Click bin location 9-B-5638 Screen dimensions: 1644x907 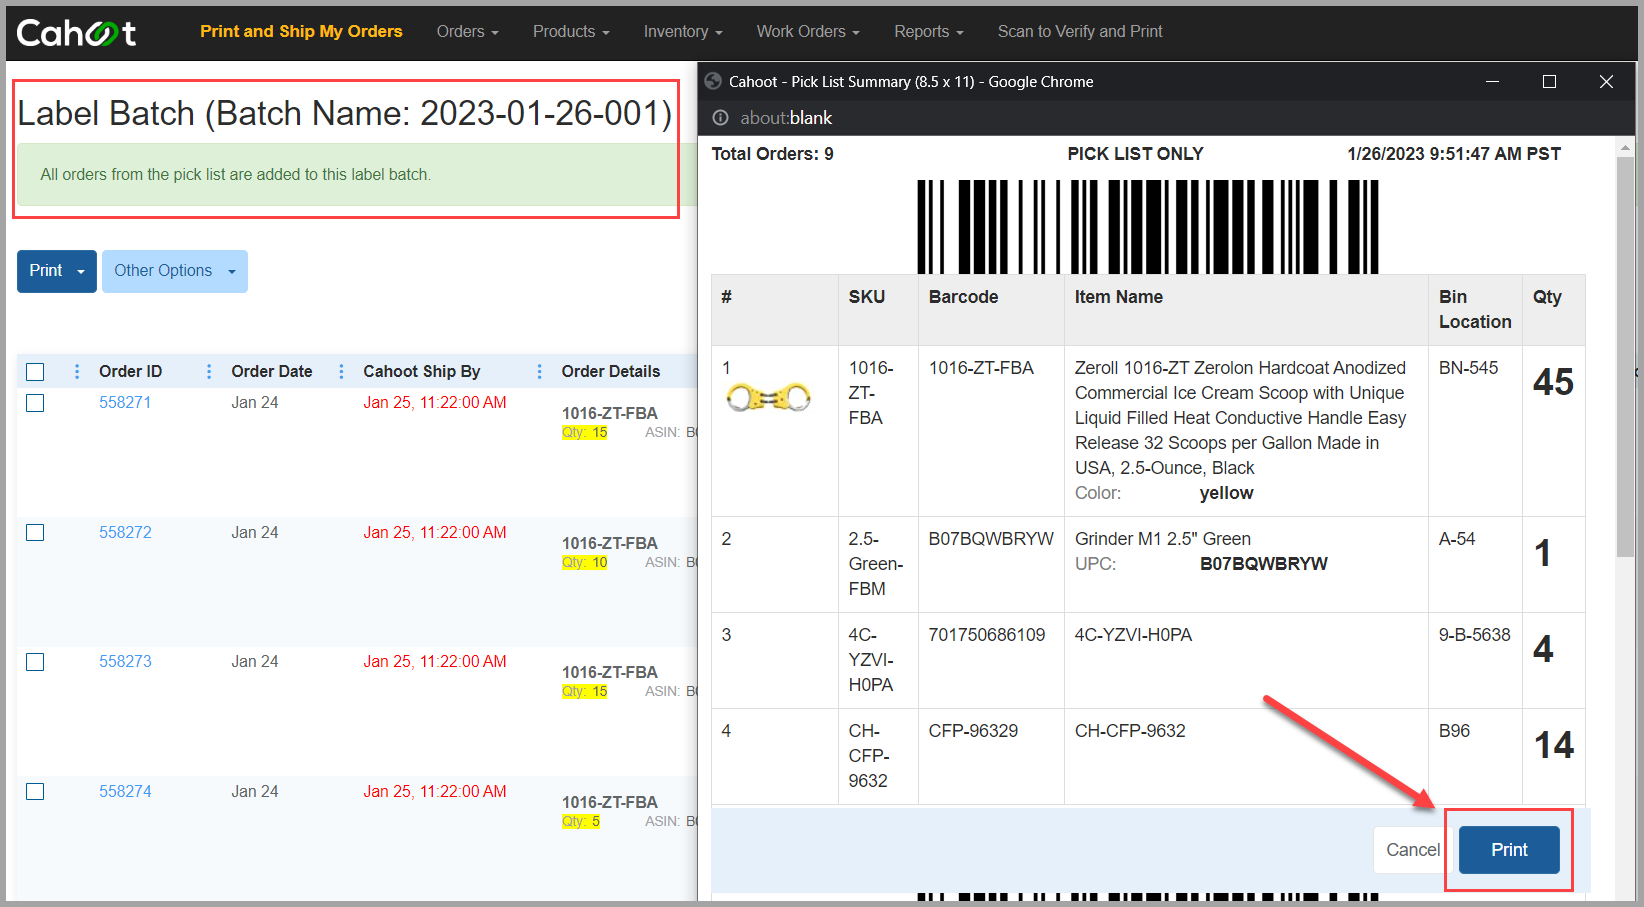(x=1475, y=635)
